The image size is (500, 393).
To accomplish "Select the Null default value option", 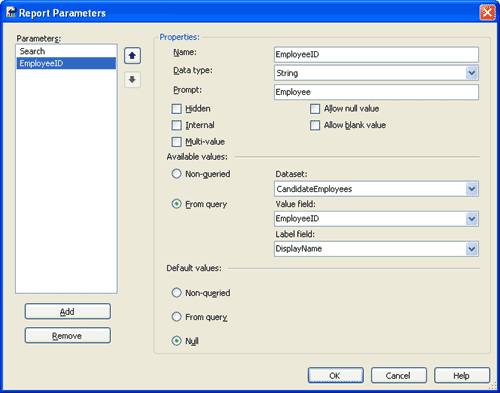I will 176,341.
